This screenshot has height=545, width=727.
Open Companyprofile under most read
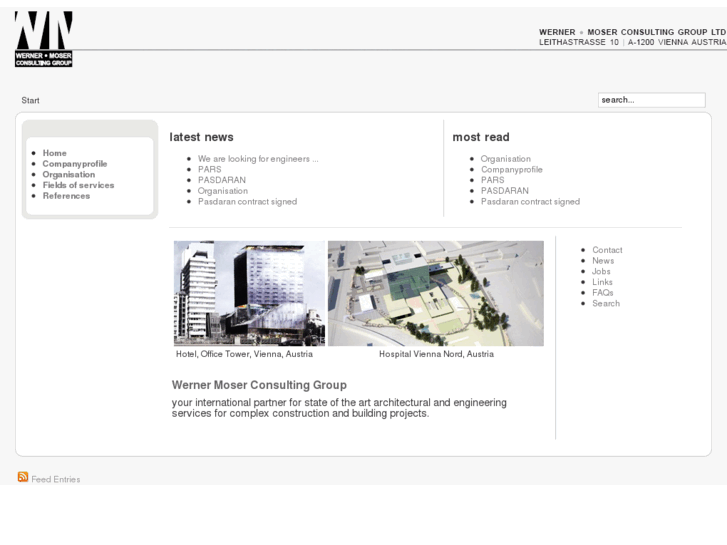511,169
